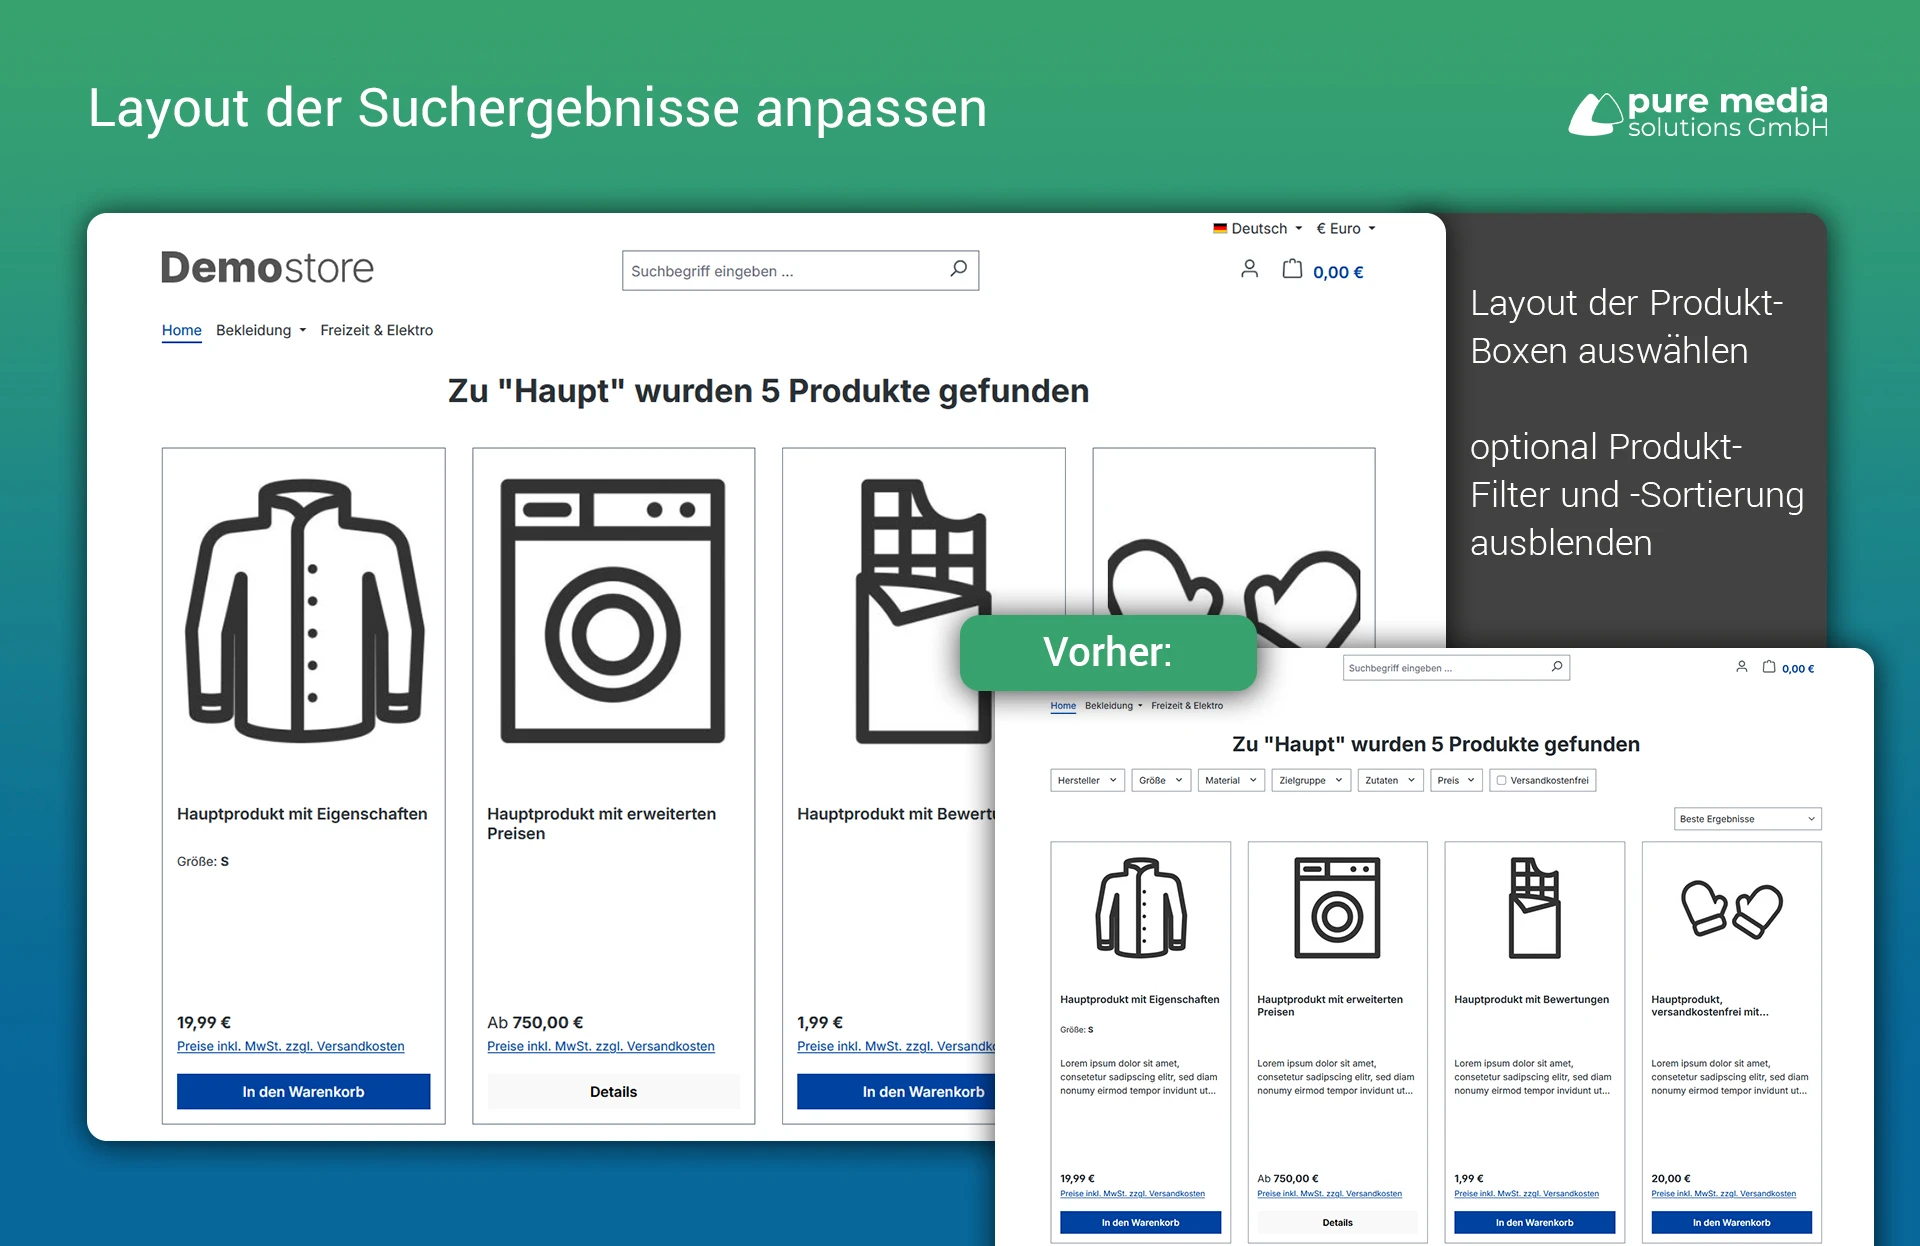Open the Euro currency dropdown
This screenshot has height=1246, width=1920.
[1345, 228]
